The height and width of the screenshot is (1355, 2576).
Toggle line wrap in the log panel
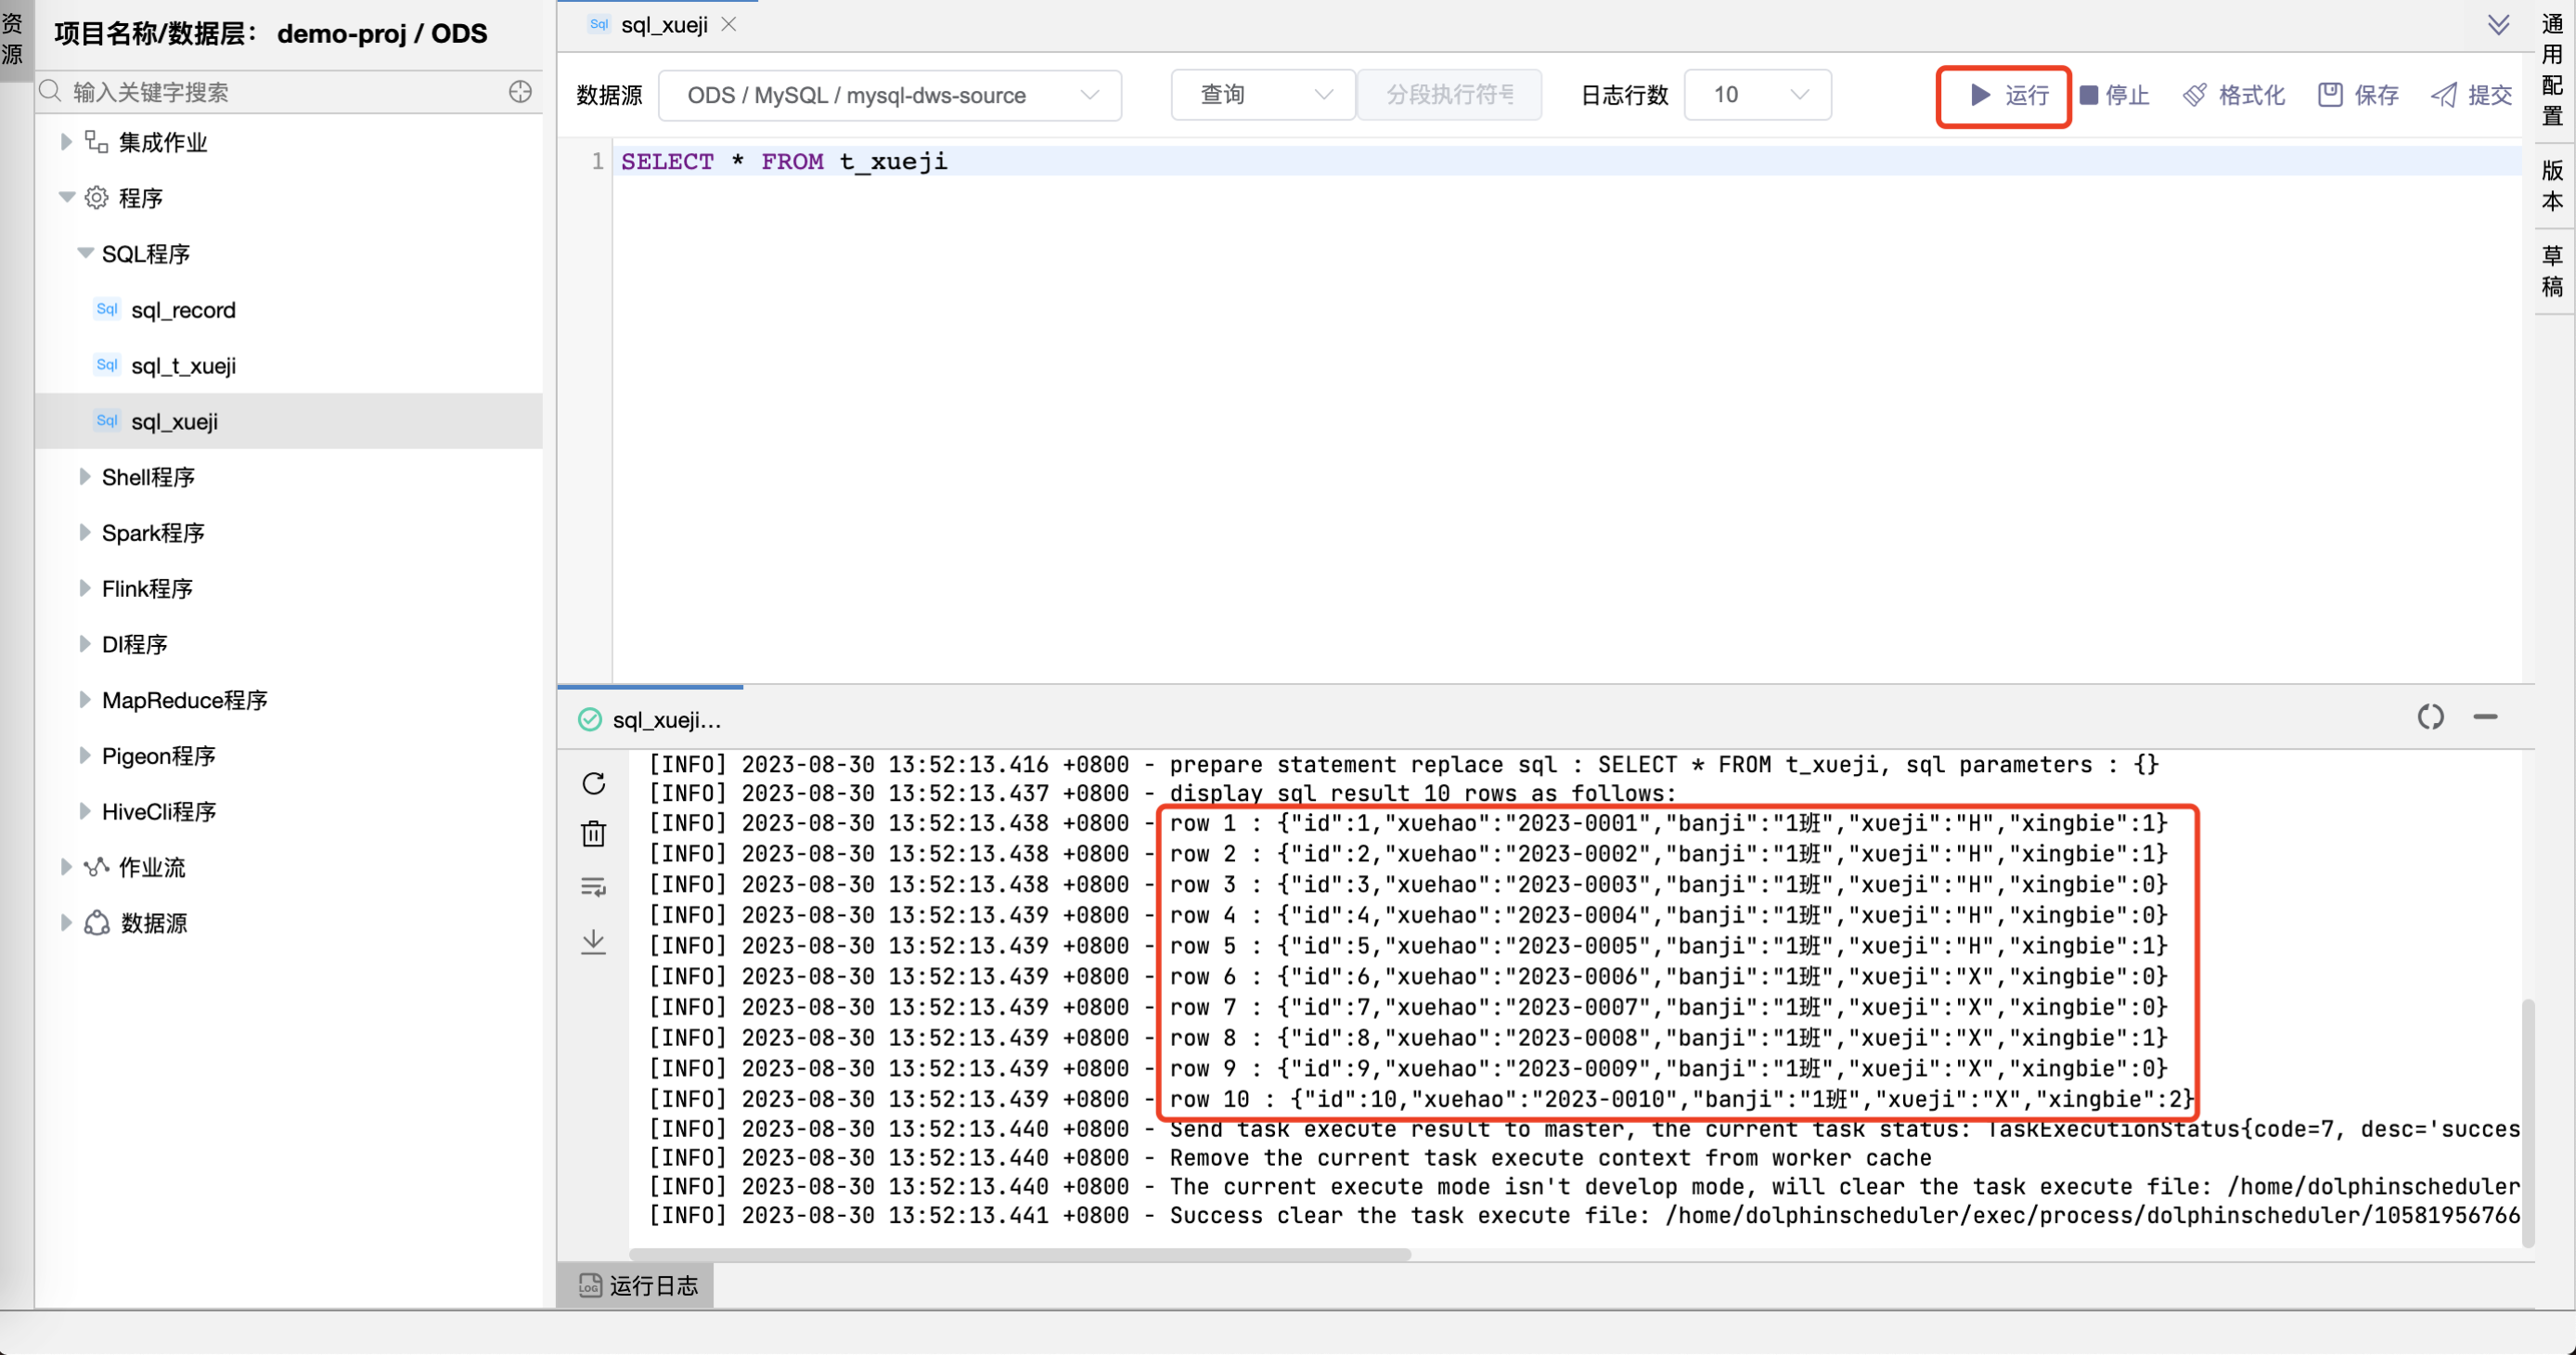594,887
